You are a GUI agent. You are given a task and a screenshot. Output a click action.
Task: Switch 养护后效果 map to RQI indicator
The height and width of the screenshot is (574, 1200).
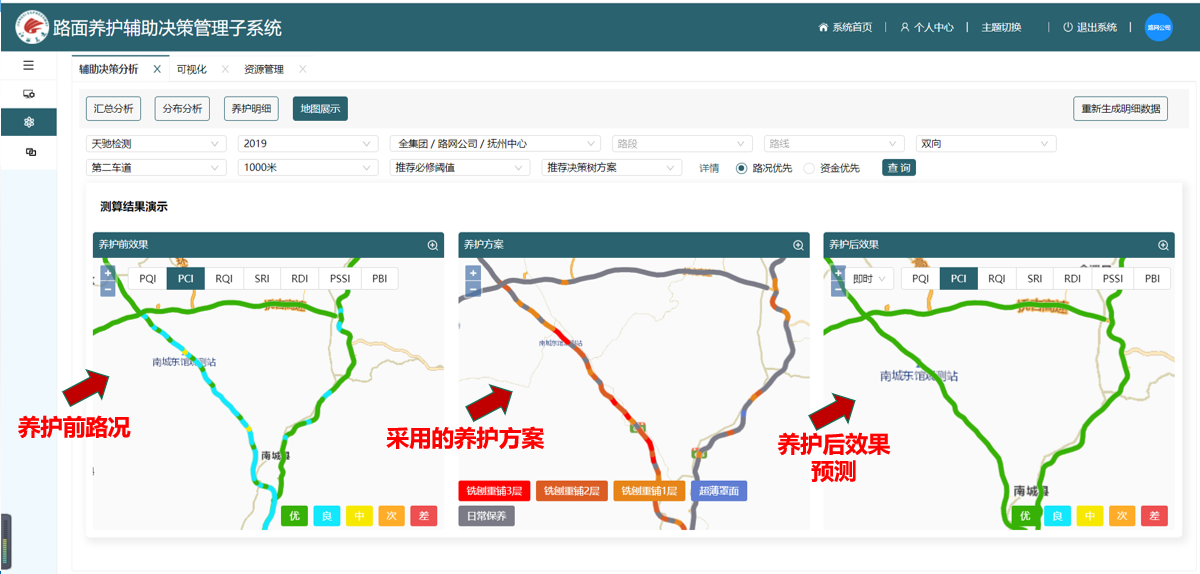996,279
